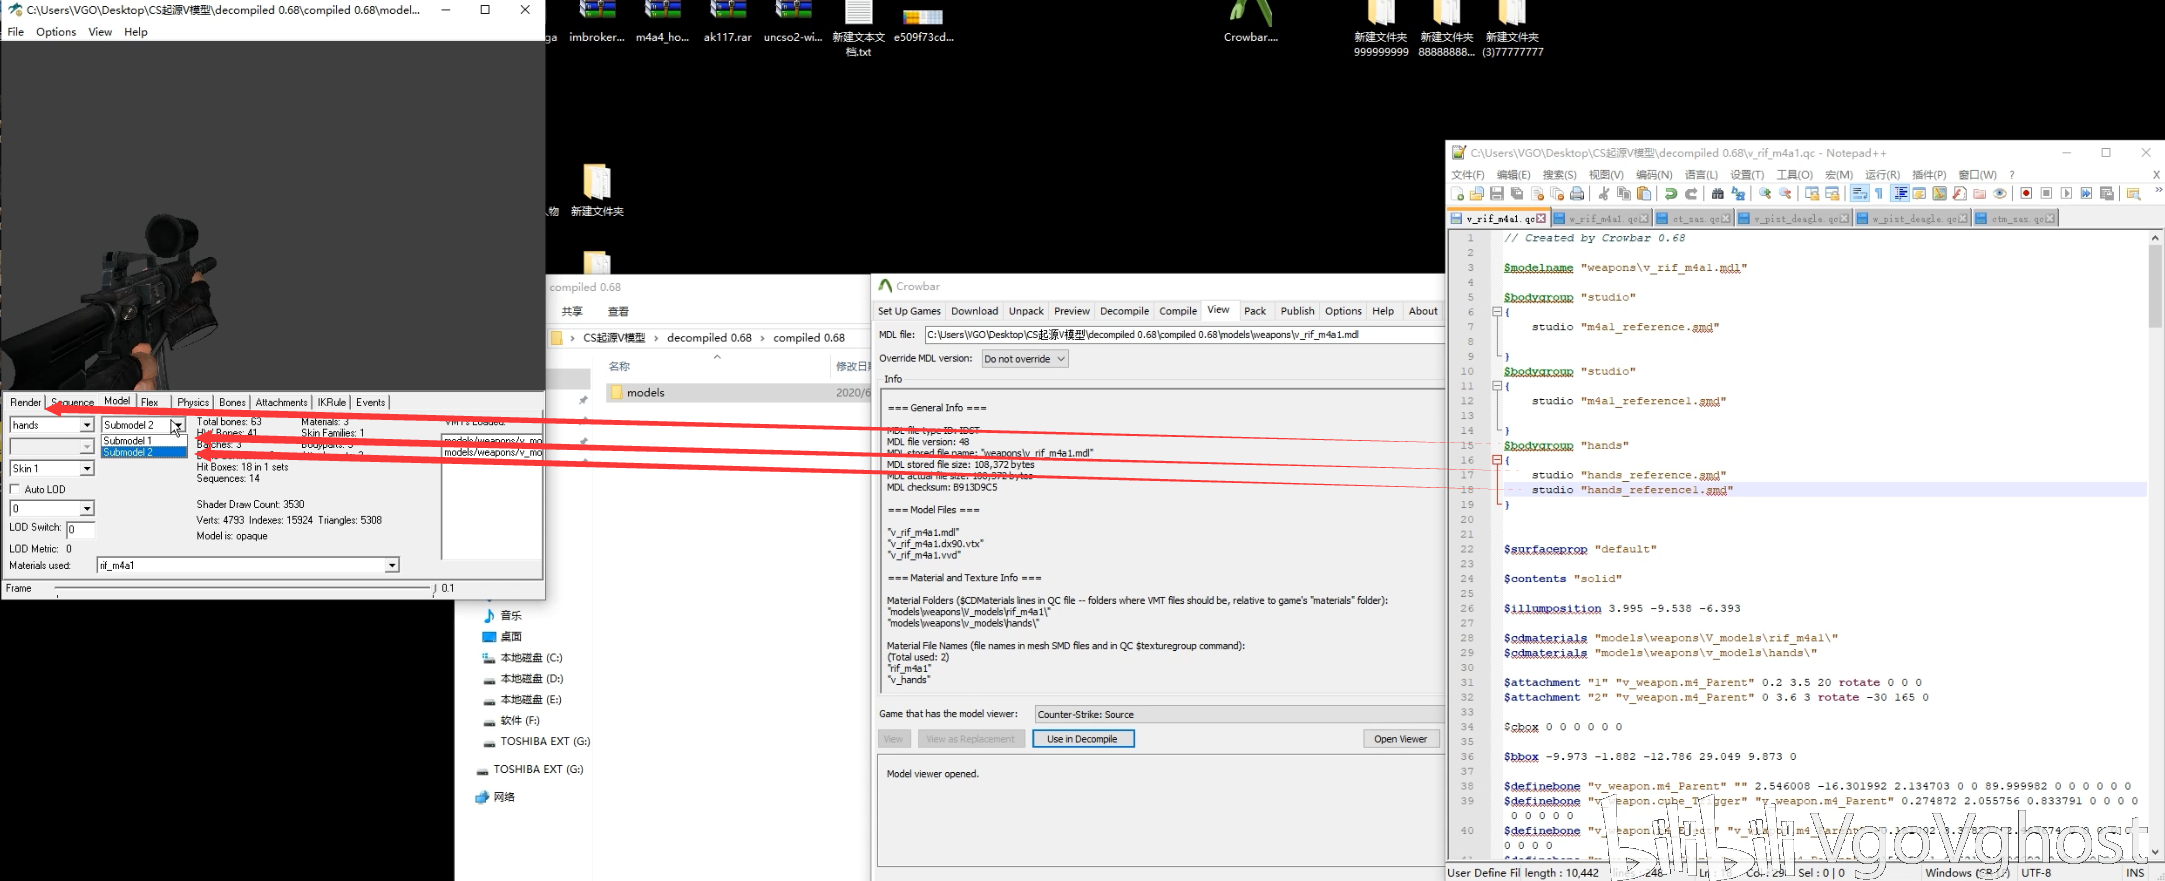Image resolution: width=2165 pixels, height=881 pixels.
Task: Click Start Recording macro red dot
Action: pos(2026,194)
